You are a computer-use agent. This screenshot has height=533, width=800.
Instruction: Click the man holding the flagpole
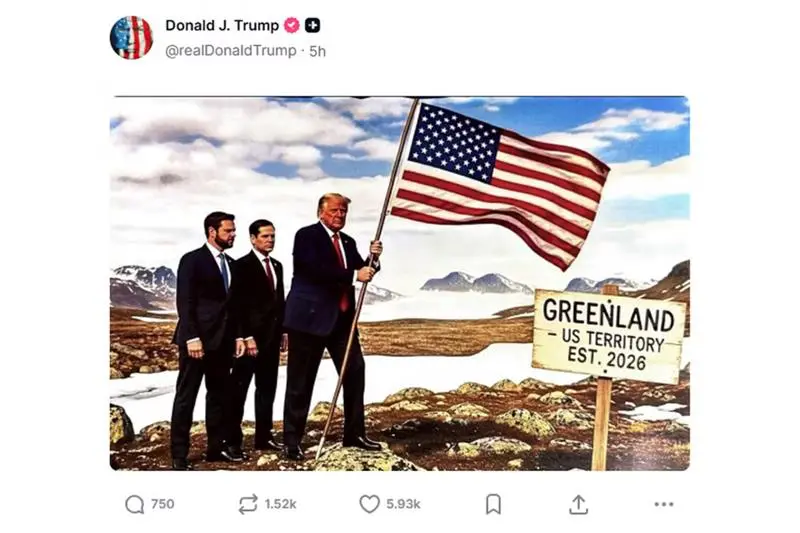coord(332,326)
